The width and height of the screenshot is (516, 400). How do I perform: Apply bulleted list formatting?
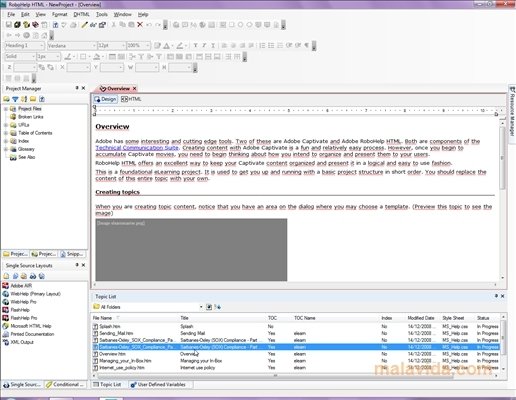(x=271, y=46)
